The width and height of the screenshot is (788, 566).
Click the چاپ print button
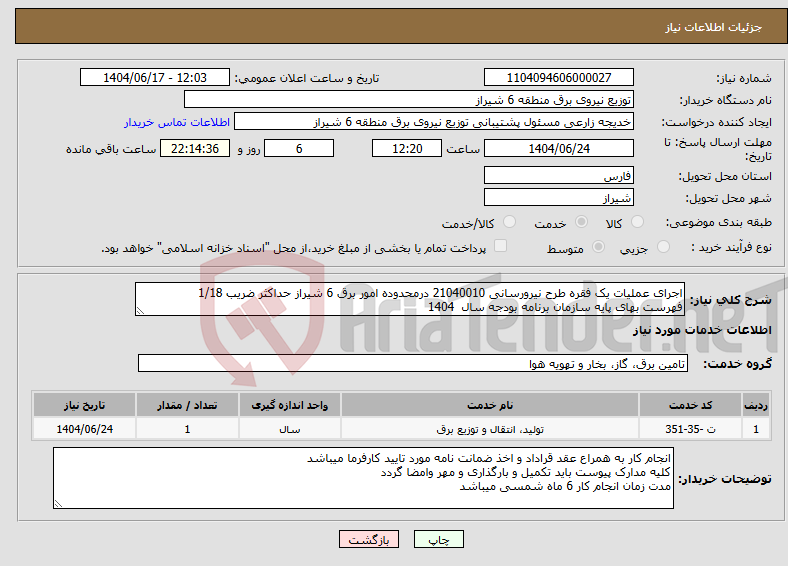tap(439, 539)
